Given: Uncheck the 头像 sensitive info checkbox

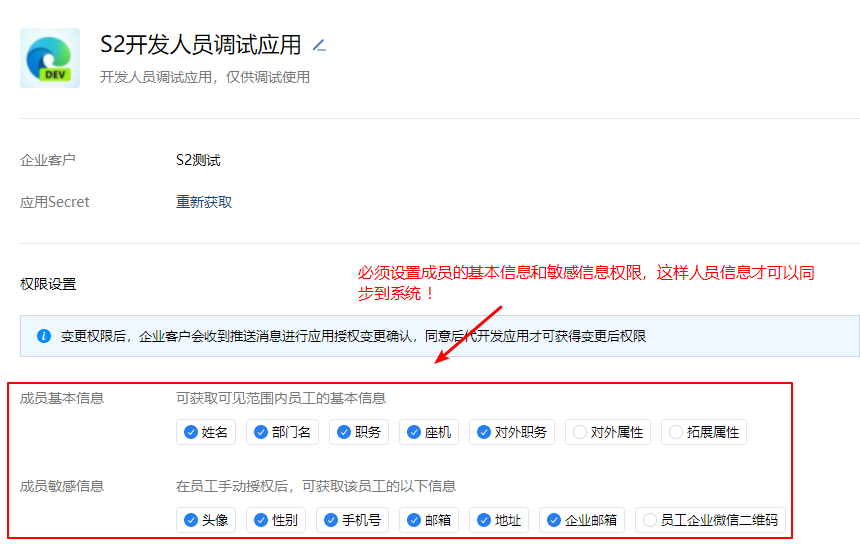Looking at the screenshot, I should pos(190,520).
